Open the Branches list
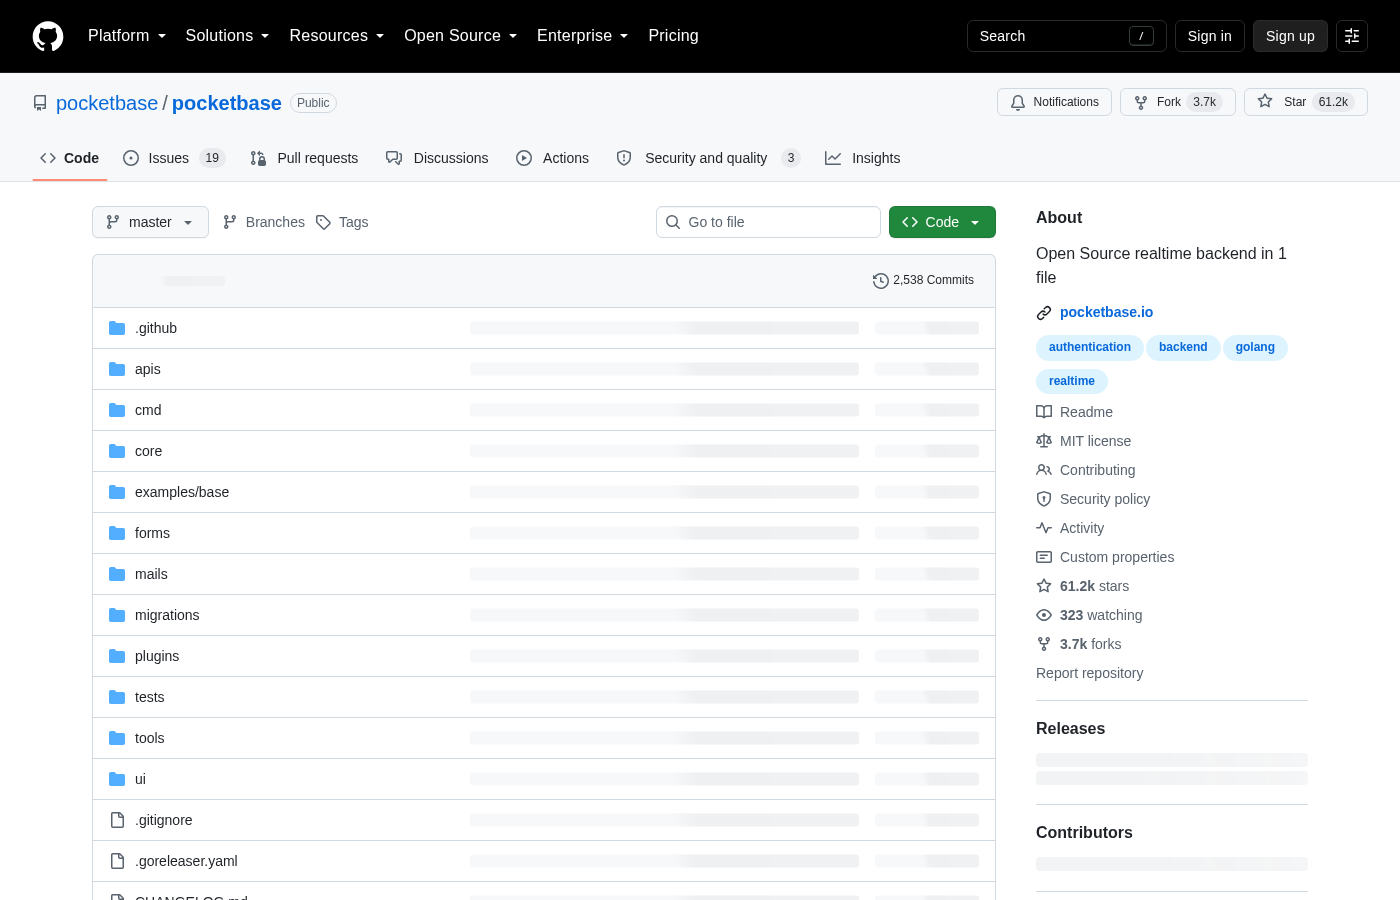The height and width of the screenshot is (900, 1400). [264, 222]
